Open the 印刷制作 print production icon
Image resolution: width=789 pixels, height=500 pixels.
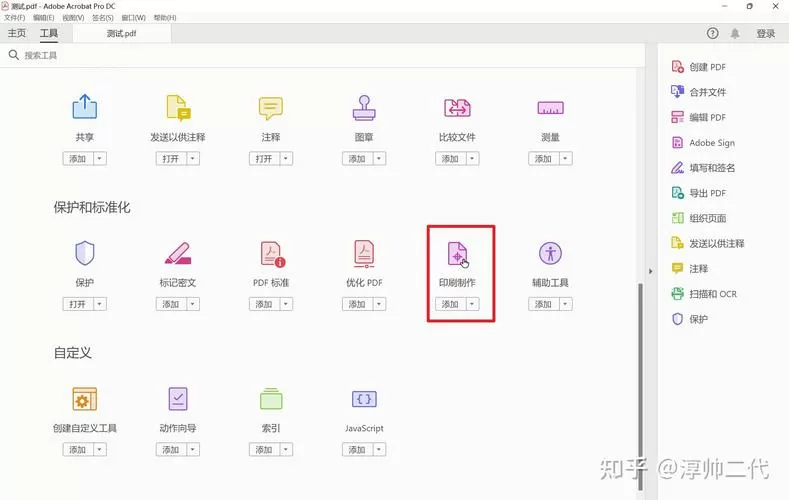[x=457, y=253]
